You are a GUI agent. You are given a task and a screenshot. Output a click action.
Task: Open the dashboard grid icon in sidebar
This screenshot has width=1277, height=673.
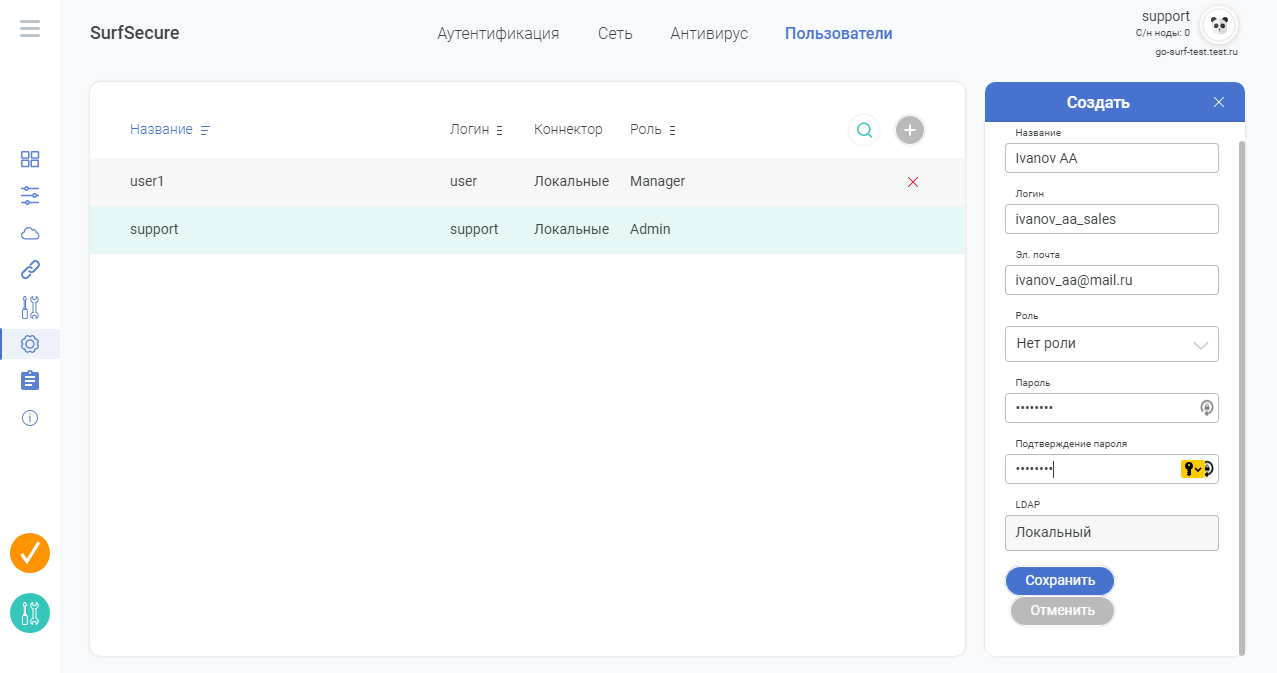(30, 159)
